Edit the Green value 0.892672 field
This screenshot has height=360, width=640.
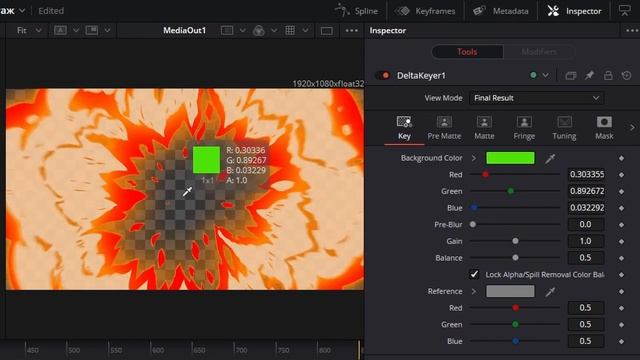[x=586, y=191]
